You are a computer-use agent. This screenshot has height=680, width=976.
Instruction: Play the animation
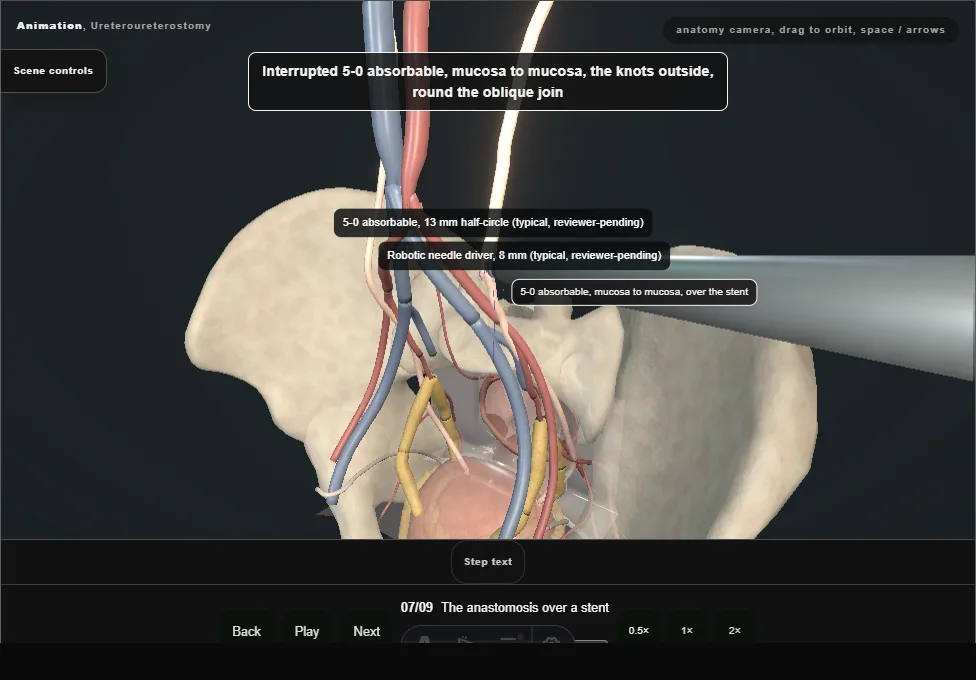click(x=306, y=631)
